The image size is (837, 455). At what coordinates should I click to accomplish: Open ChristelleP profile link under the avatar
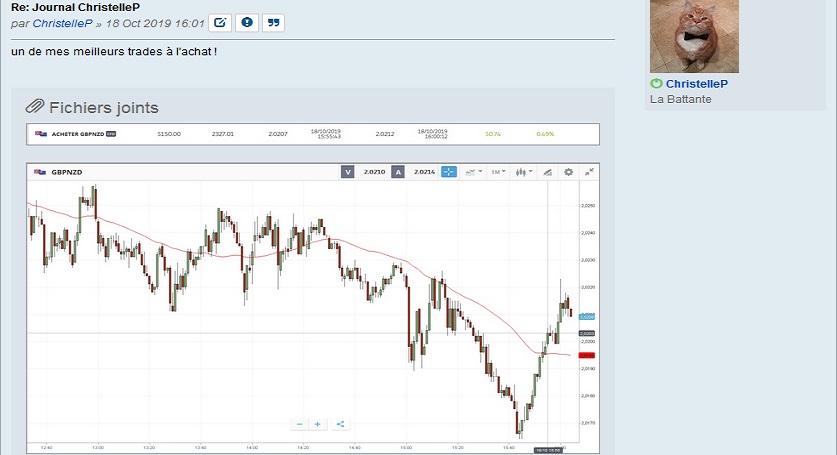[697, 84]
